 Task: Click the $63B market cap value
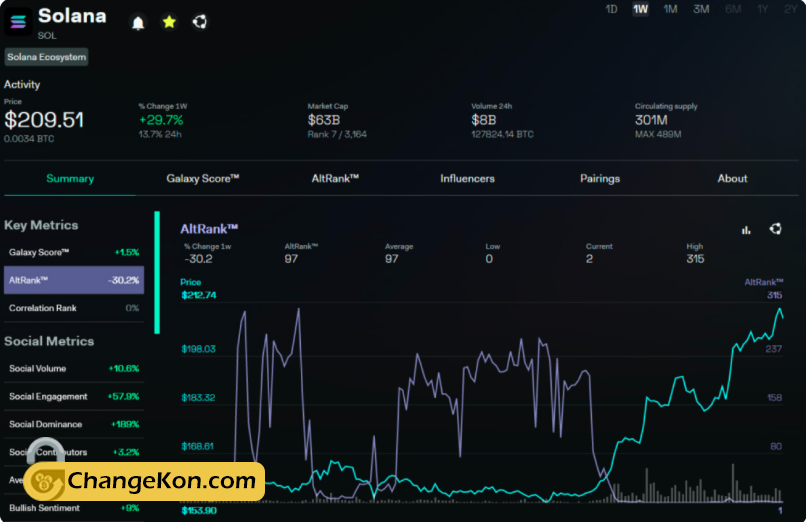(324, 120)
